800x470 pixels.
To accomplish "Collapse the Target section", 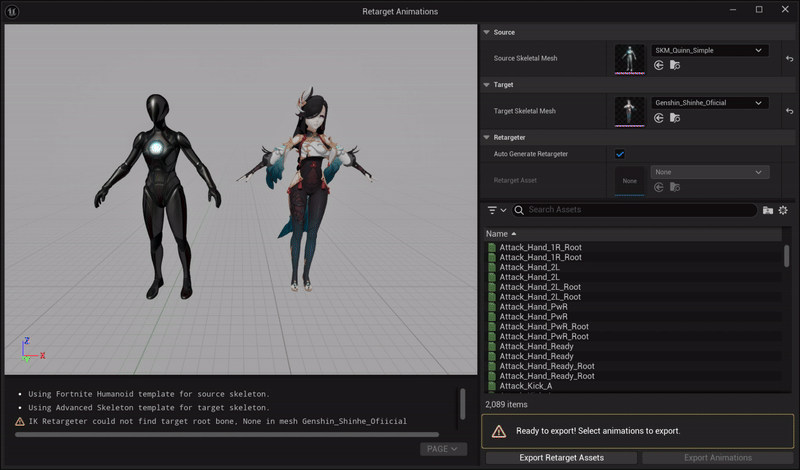I will pyautogui.click(x=486, y=85).
